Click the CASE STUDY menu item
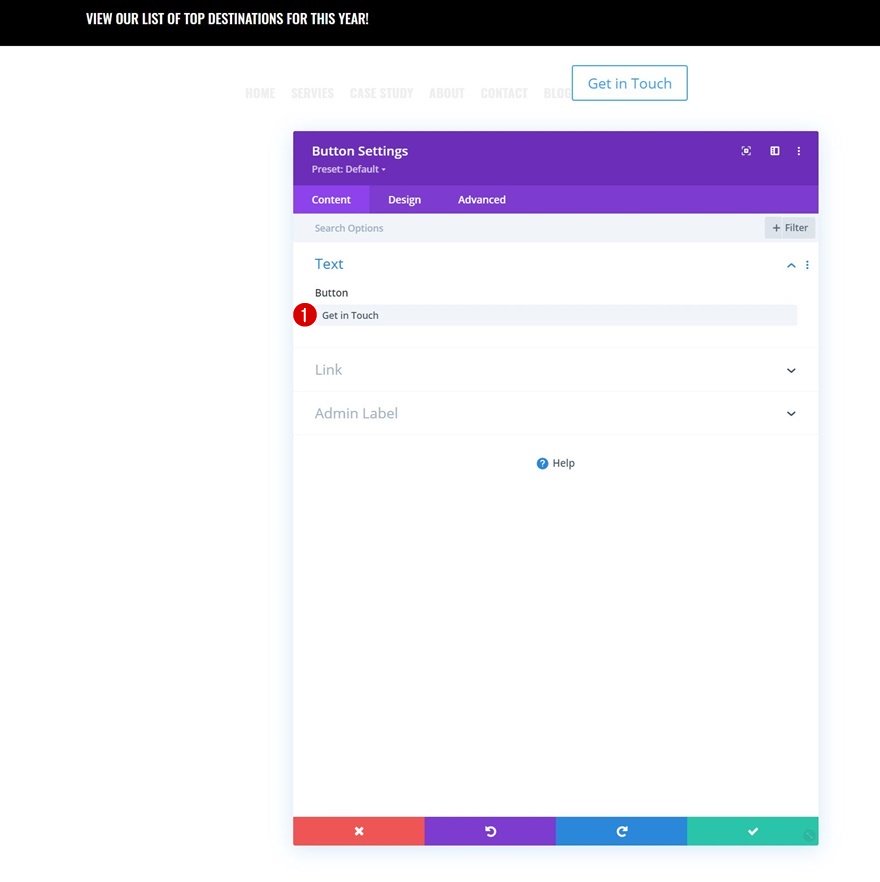The height and width of the screenshot is (882, 880). coord(381,93)
